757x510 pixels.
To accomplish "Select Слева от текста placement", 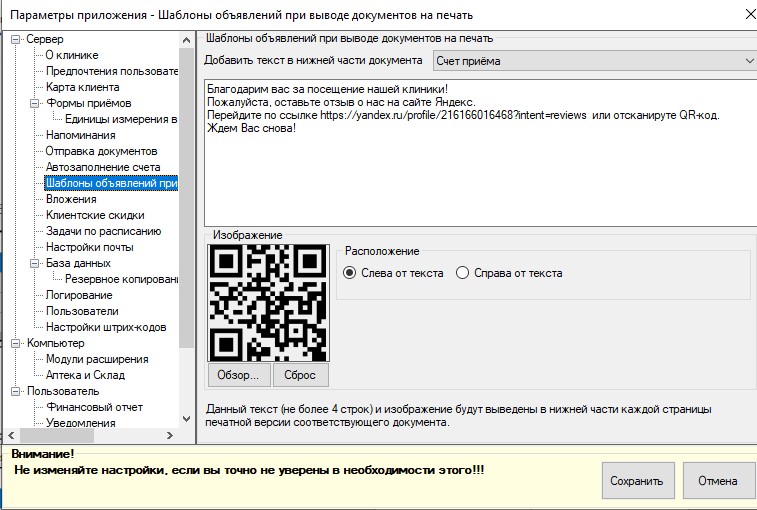I will 393,273.
